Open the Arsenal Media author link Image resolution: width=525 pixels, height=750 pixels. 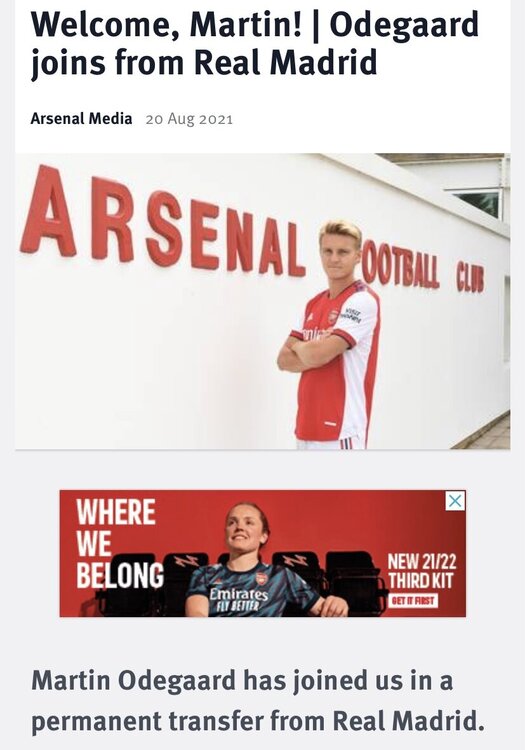pyautogui.click(x=81, y=118)
